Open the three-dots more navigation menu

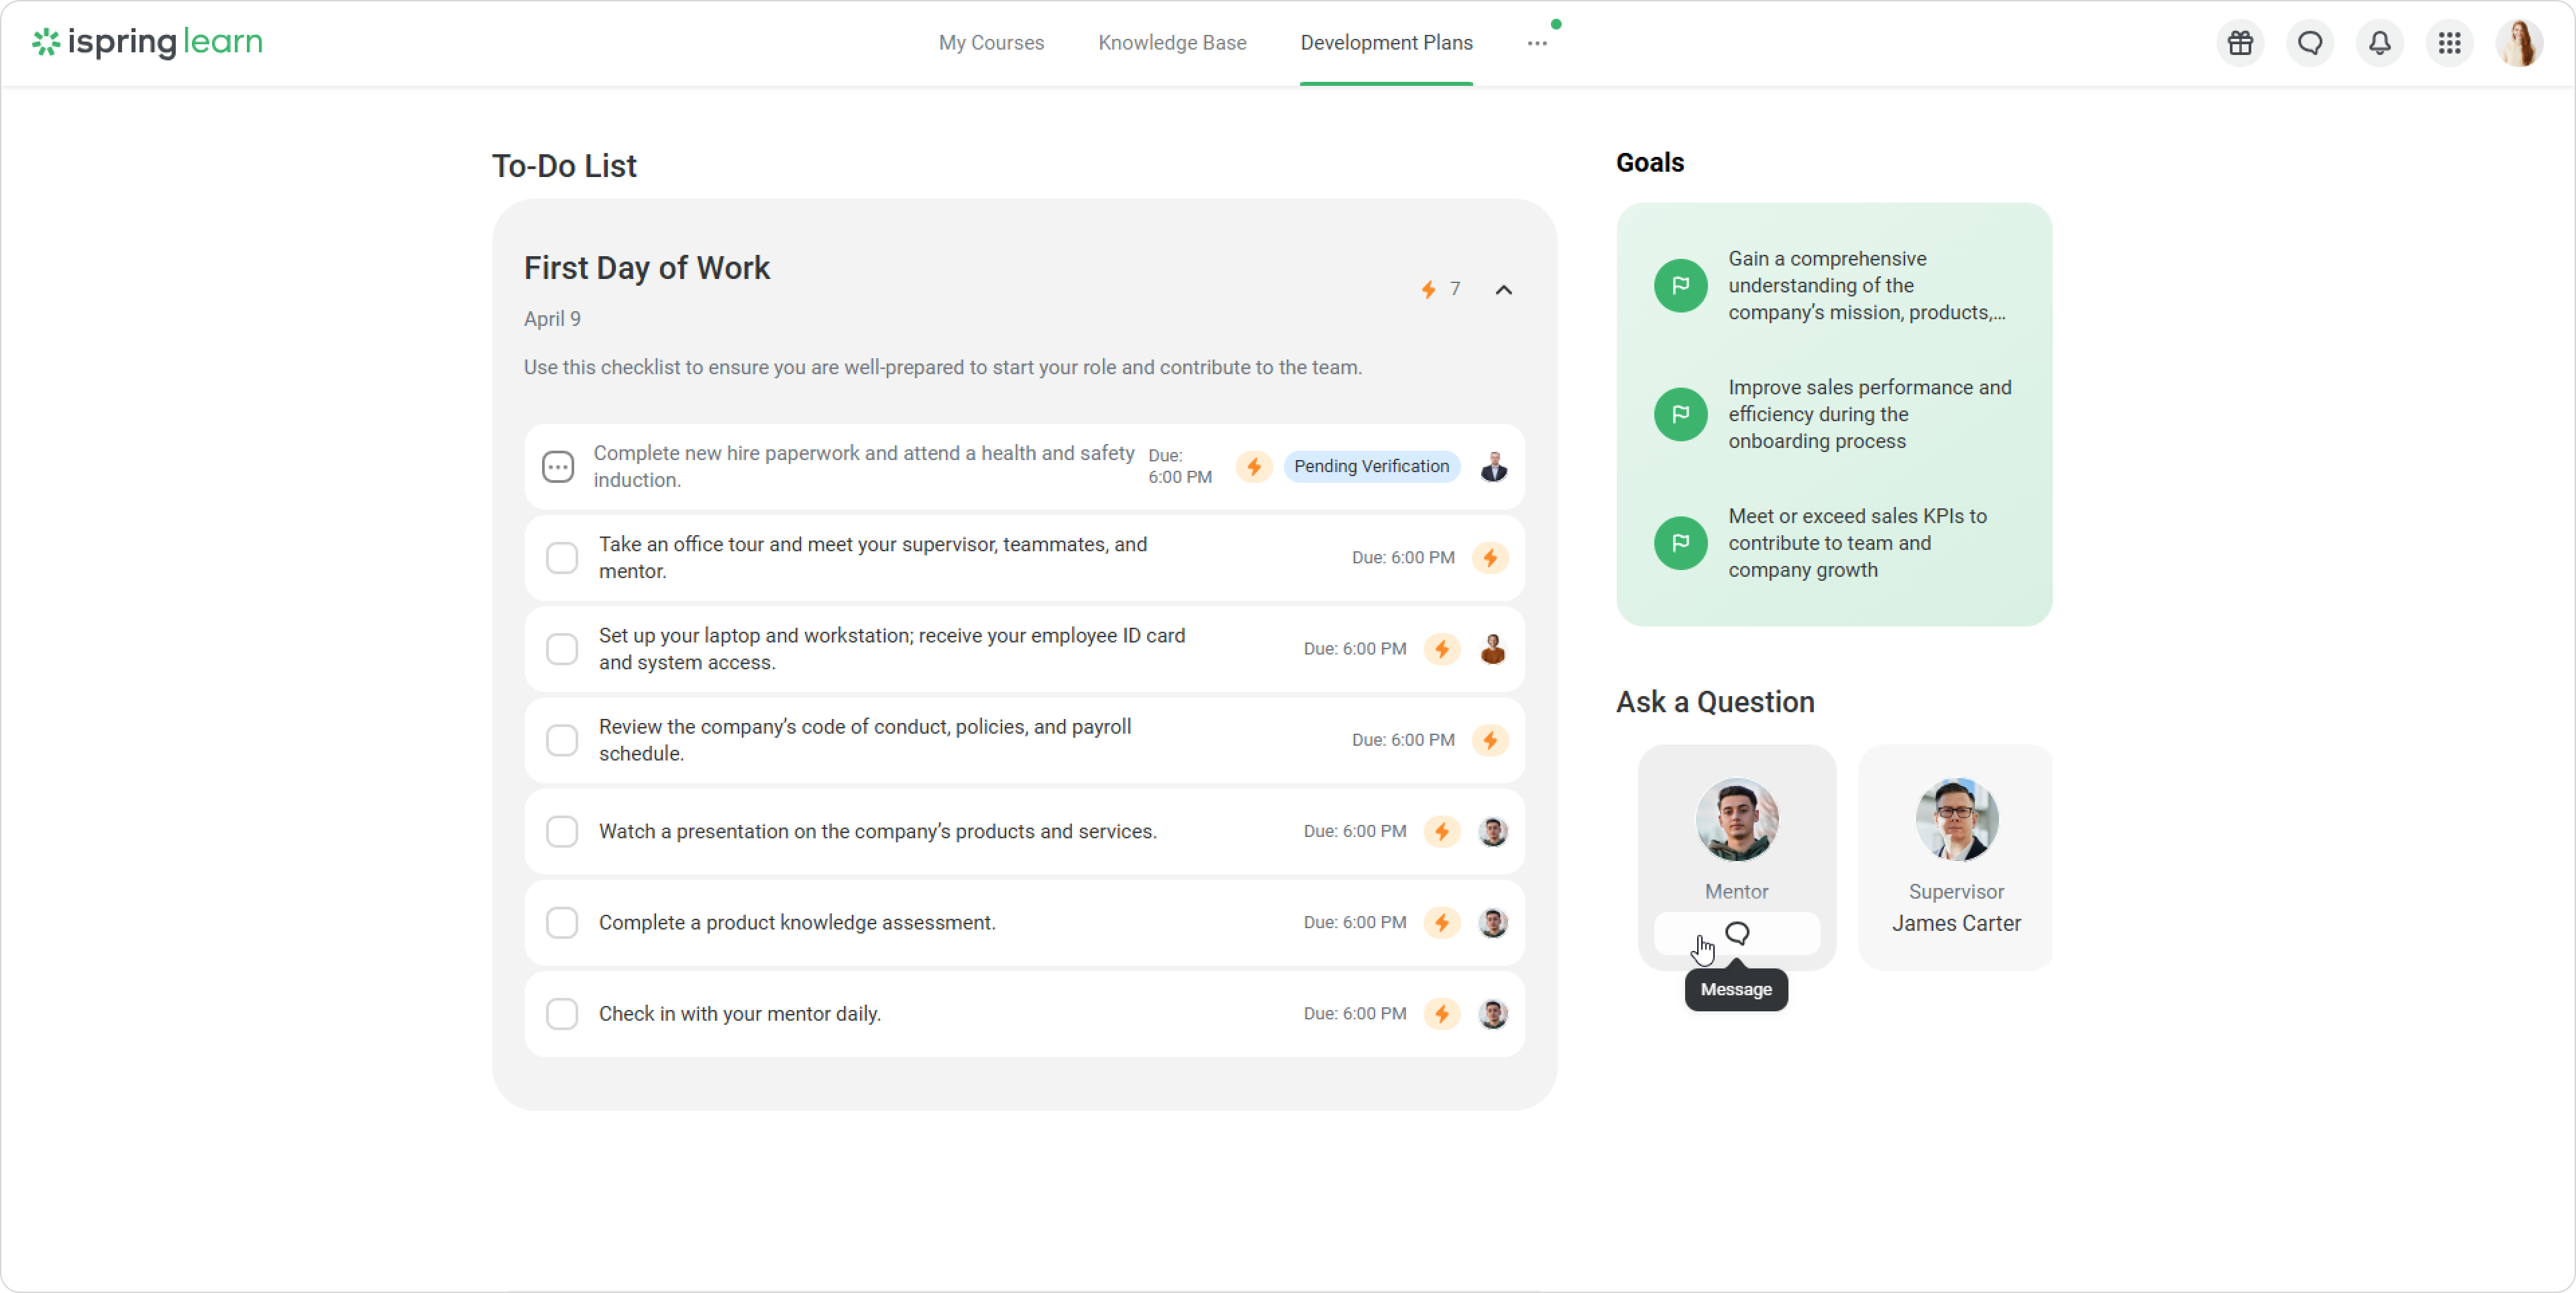[x=1537, y=43]
